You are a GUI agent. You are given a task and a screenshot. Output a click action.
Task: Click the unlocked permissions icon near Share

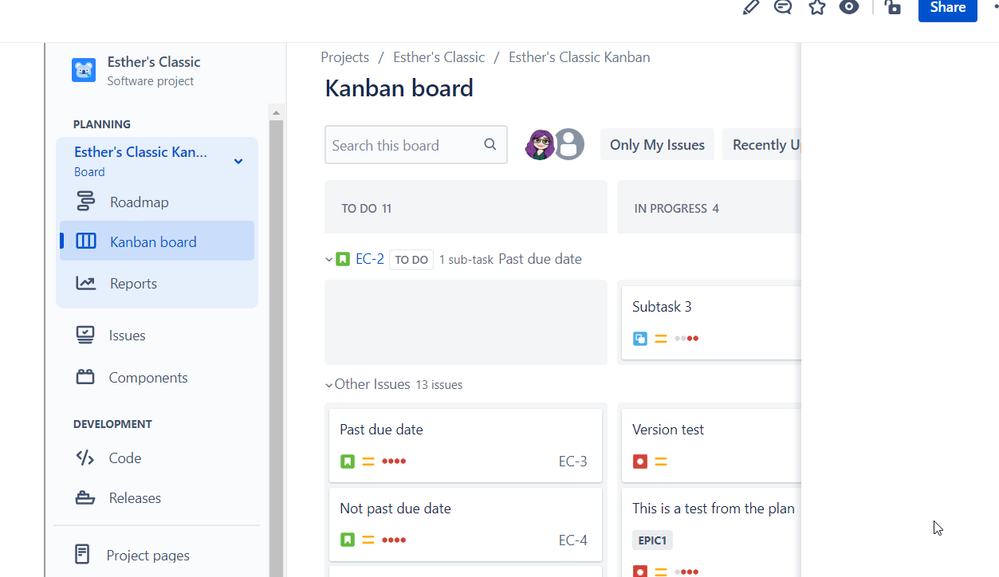click(892, 8)
